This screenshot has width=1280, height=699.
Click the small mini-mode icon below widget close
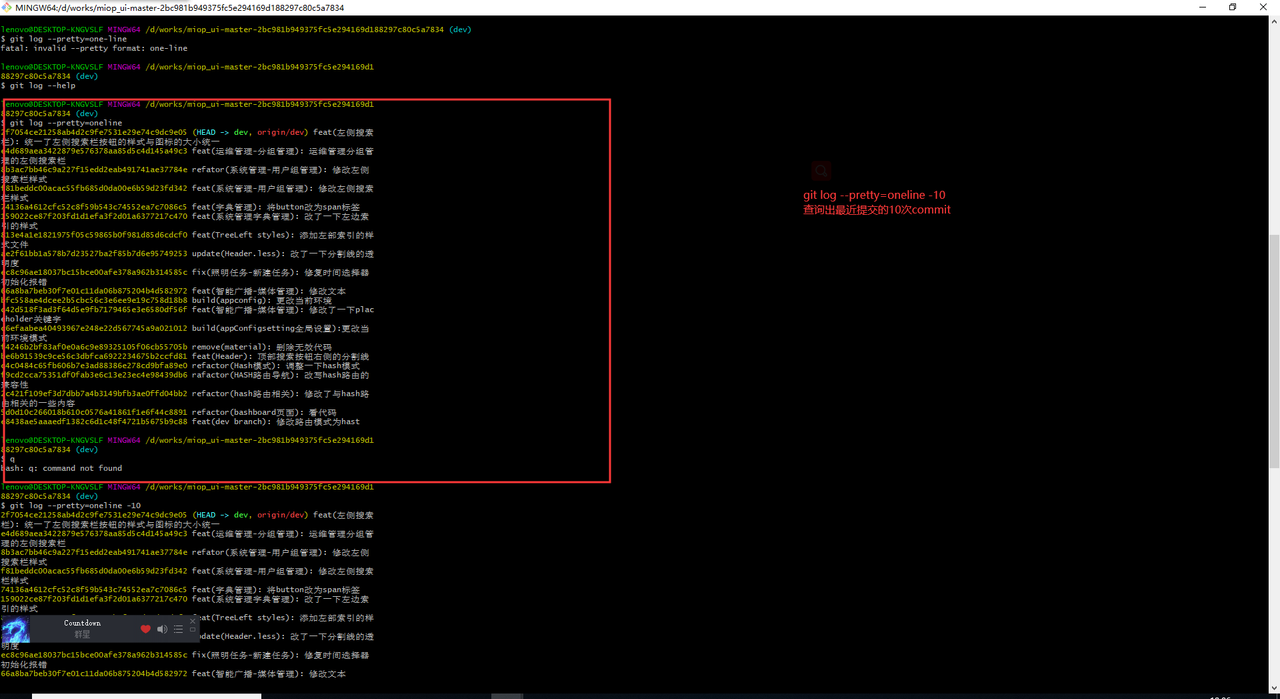click(x=193, y=631)
